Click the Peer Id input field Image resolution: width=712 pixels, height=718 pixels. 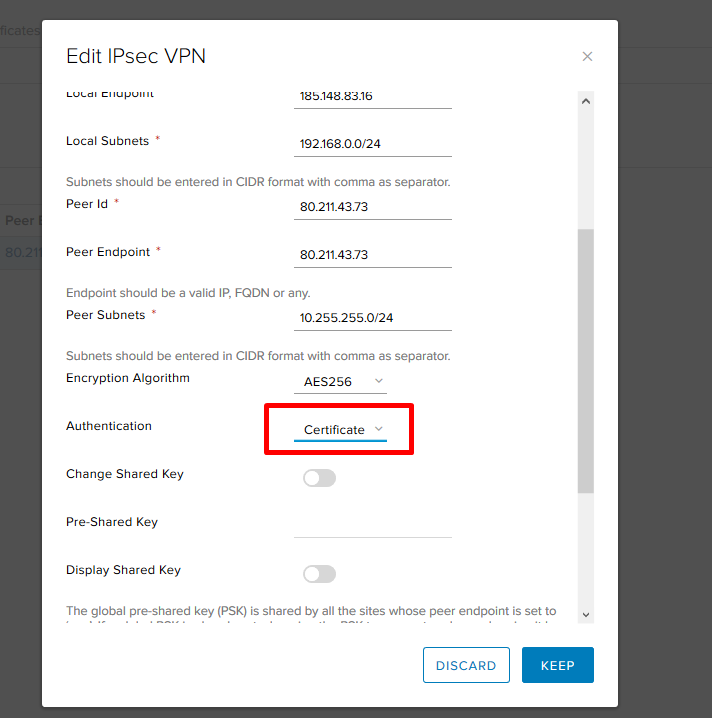point(373,207)
